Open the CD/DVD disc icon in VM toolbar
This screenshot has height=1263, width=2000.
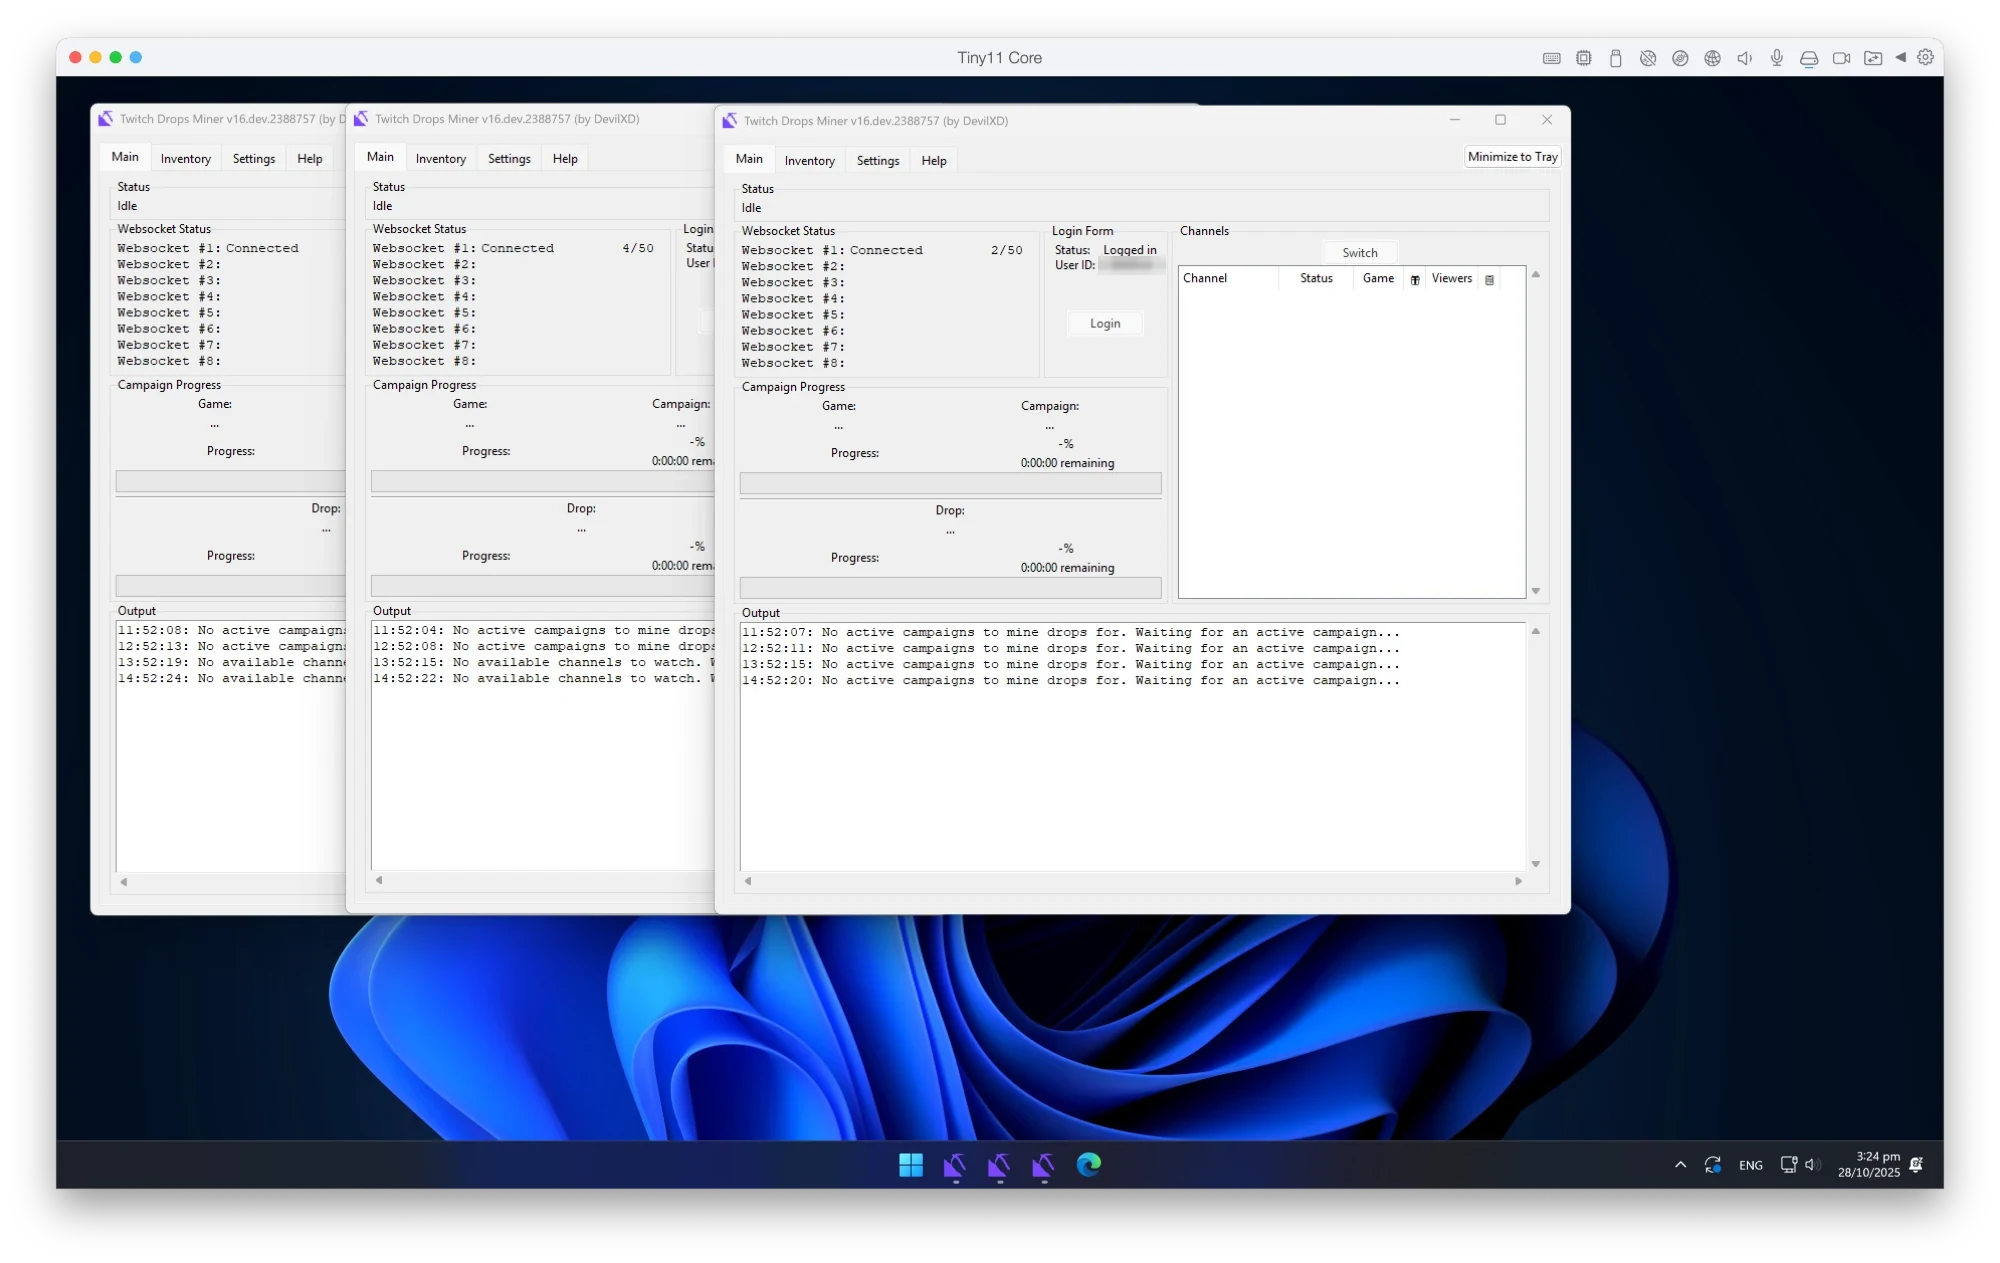click(1680, 58)
